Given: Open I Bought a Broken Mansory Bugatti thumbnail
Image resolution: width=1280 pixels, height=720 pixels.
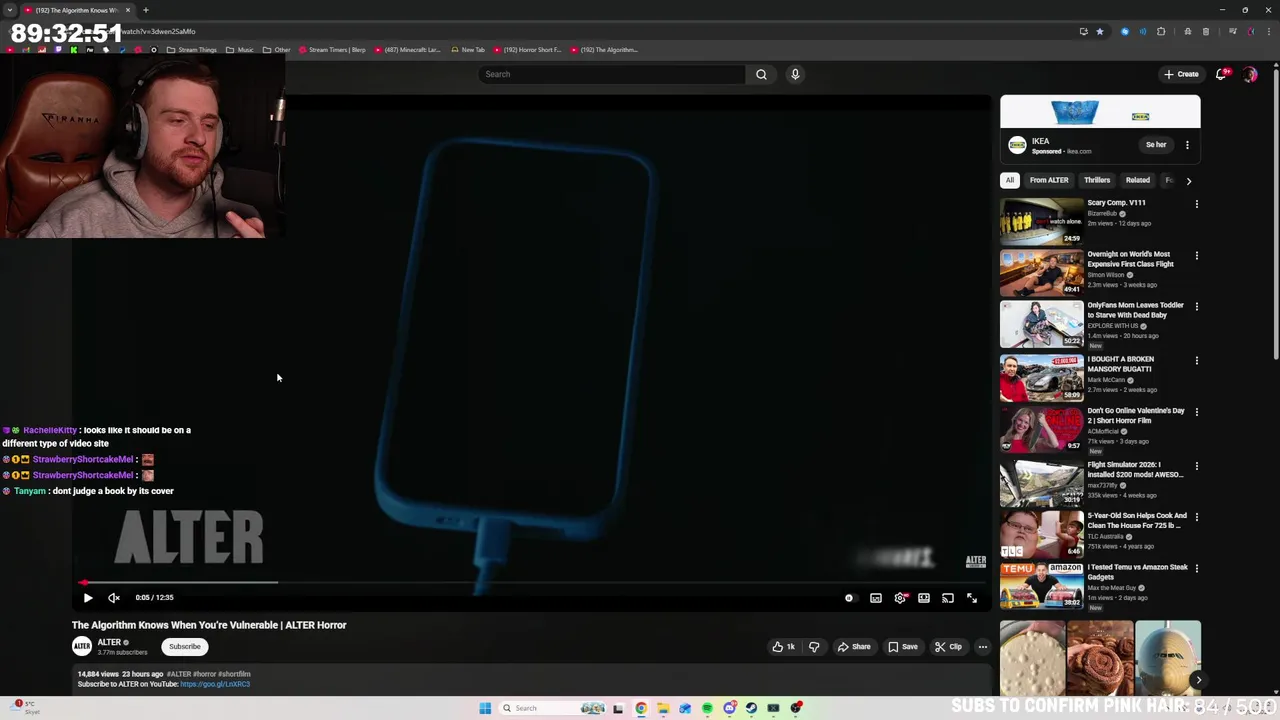Looking at the screenshot, I should [x=1041, y=377].
